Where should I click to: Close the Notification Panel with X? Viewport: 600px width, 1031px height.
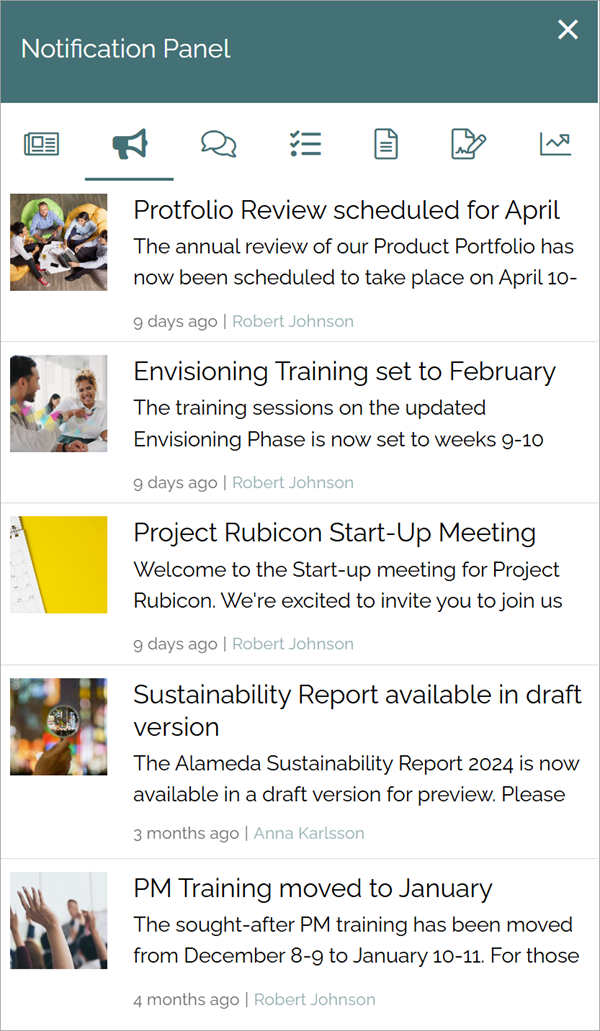568,30
